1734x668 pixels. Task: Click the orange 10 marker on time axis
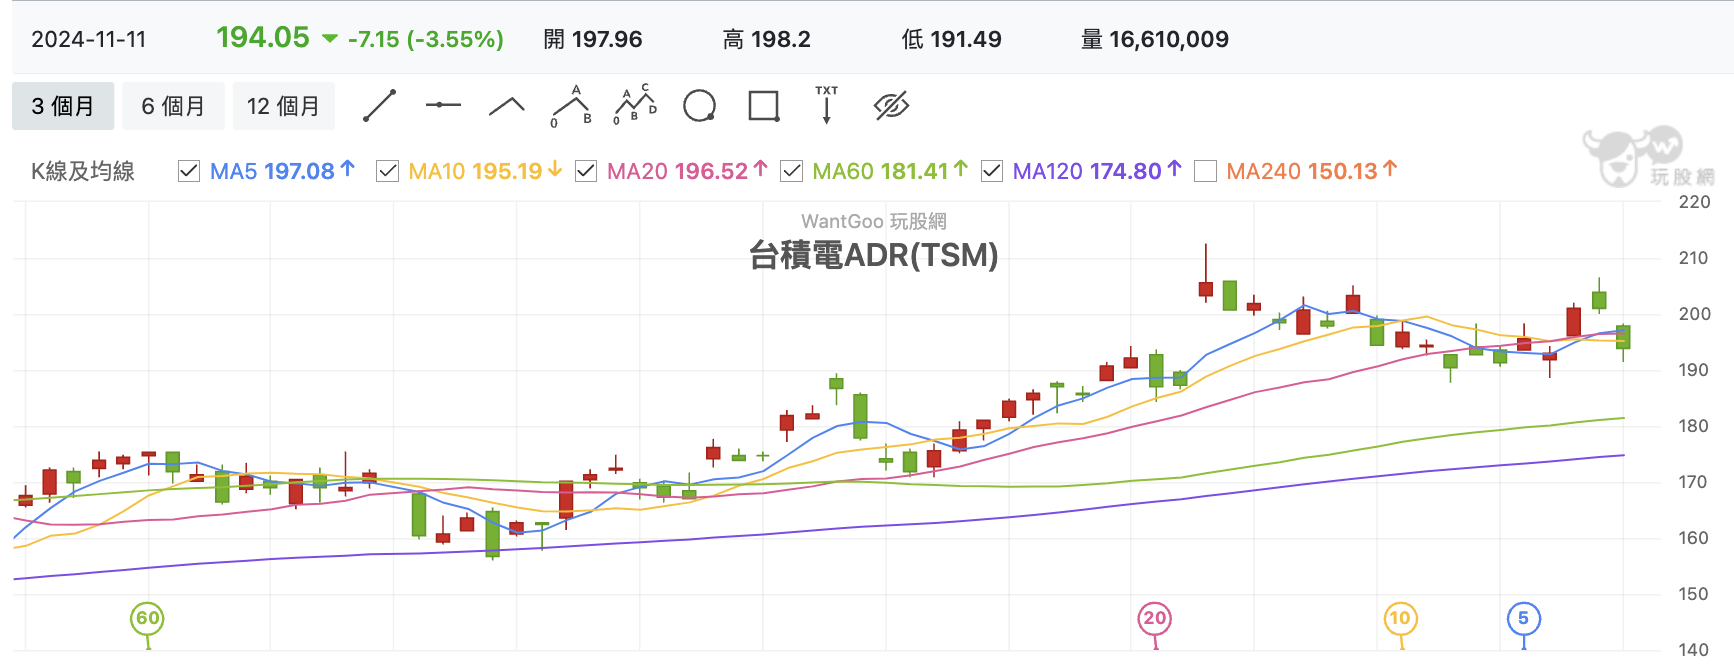point(1400,618)
